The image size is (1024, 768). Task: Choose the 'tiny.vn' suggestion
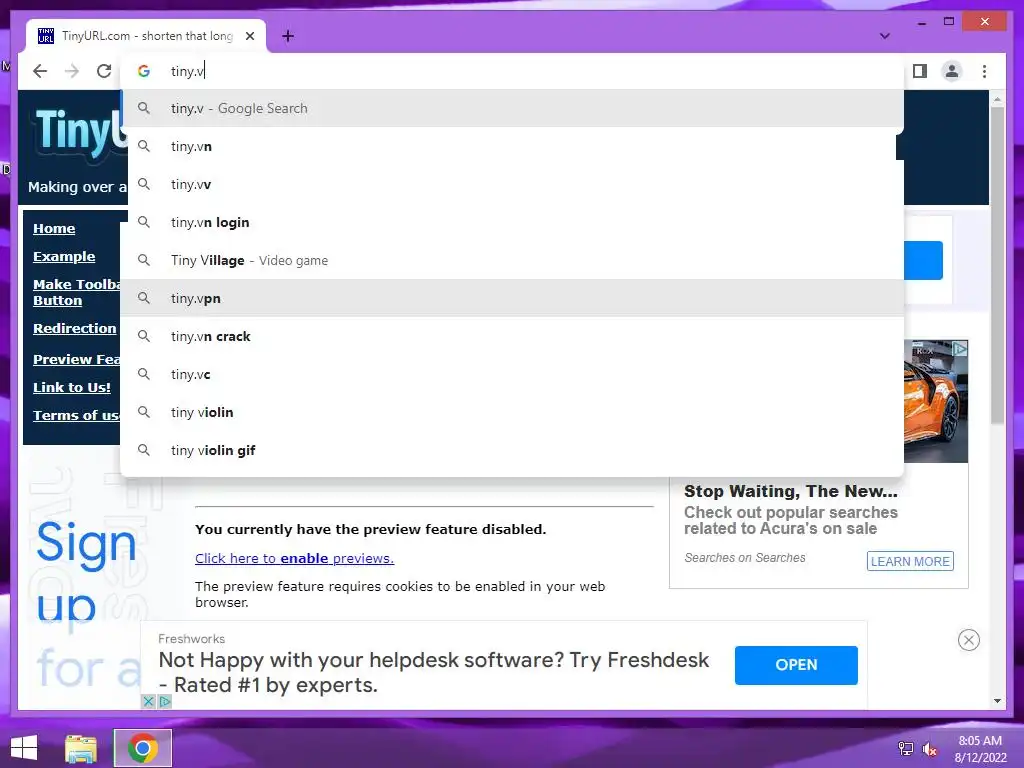coord(513,146)
